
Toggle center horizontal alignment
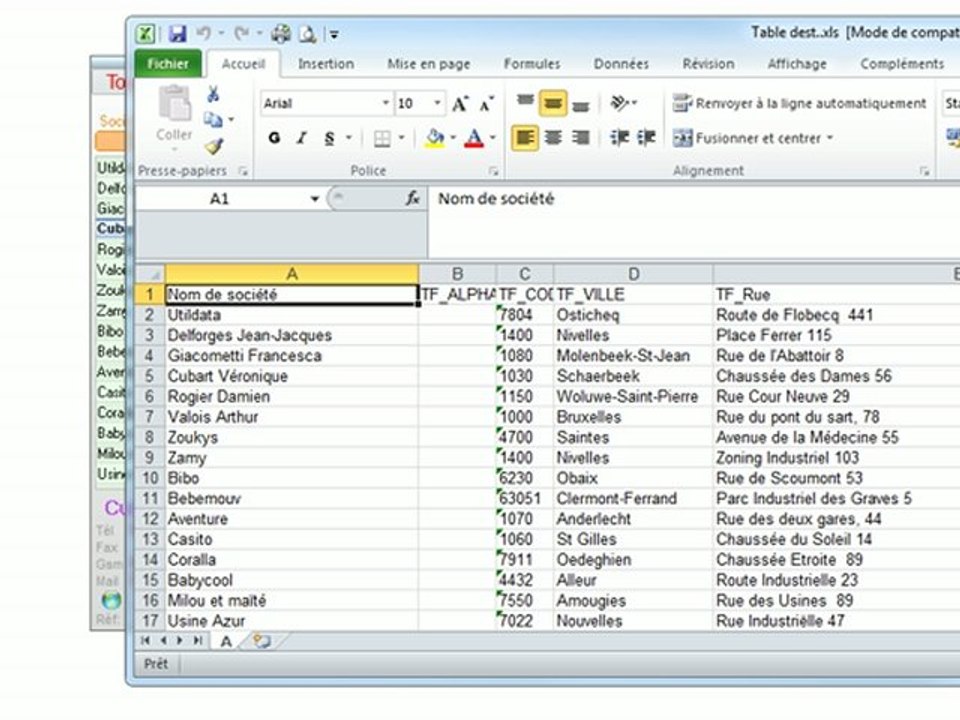click(553, 138)
